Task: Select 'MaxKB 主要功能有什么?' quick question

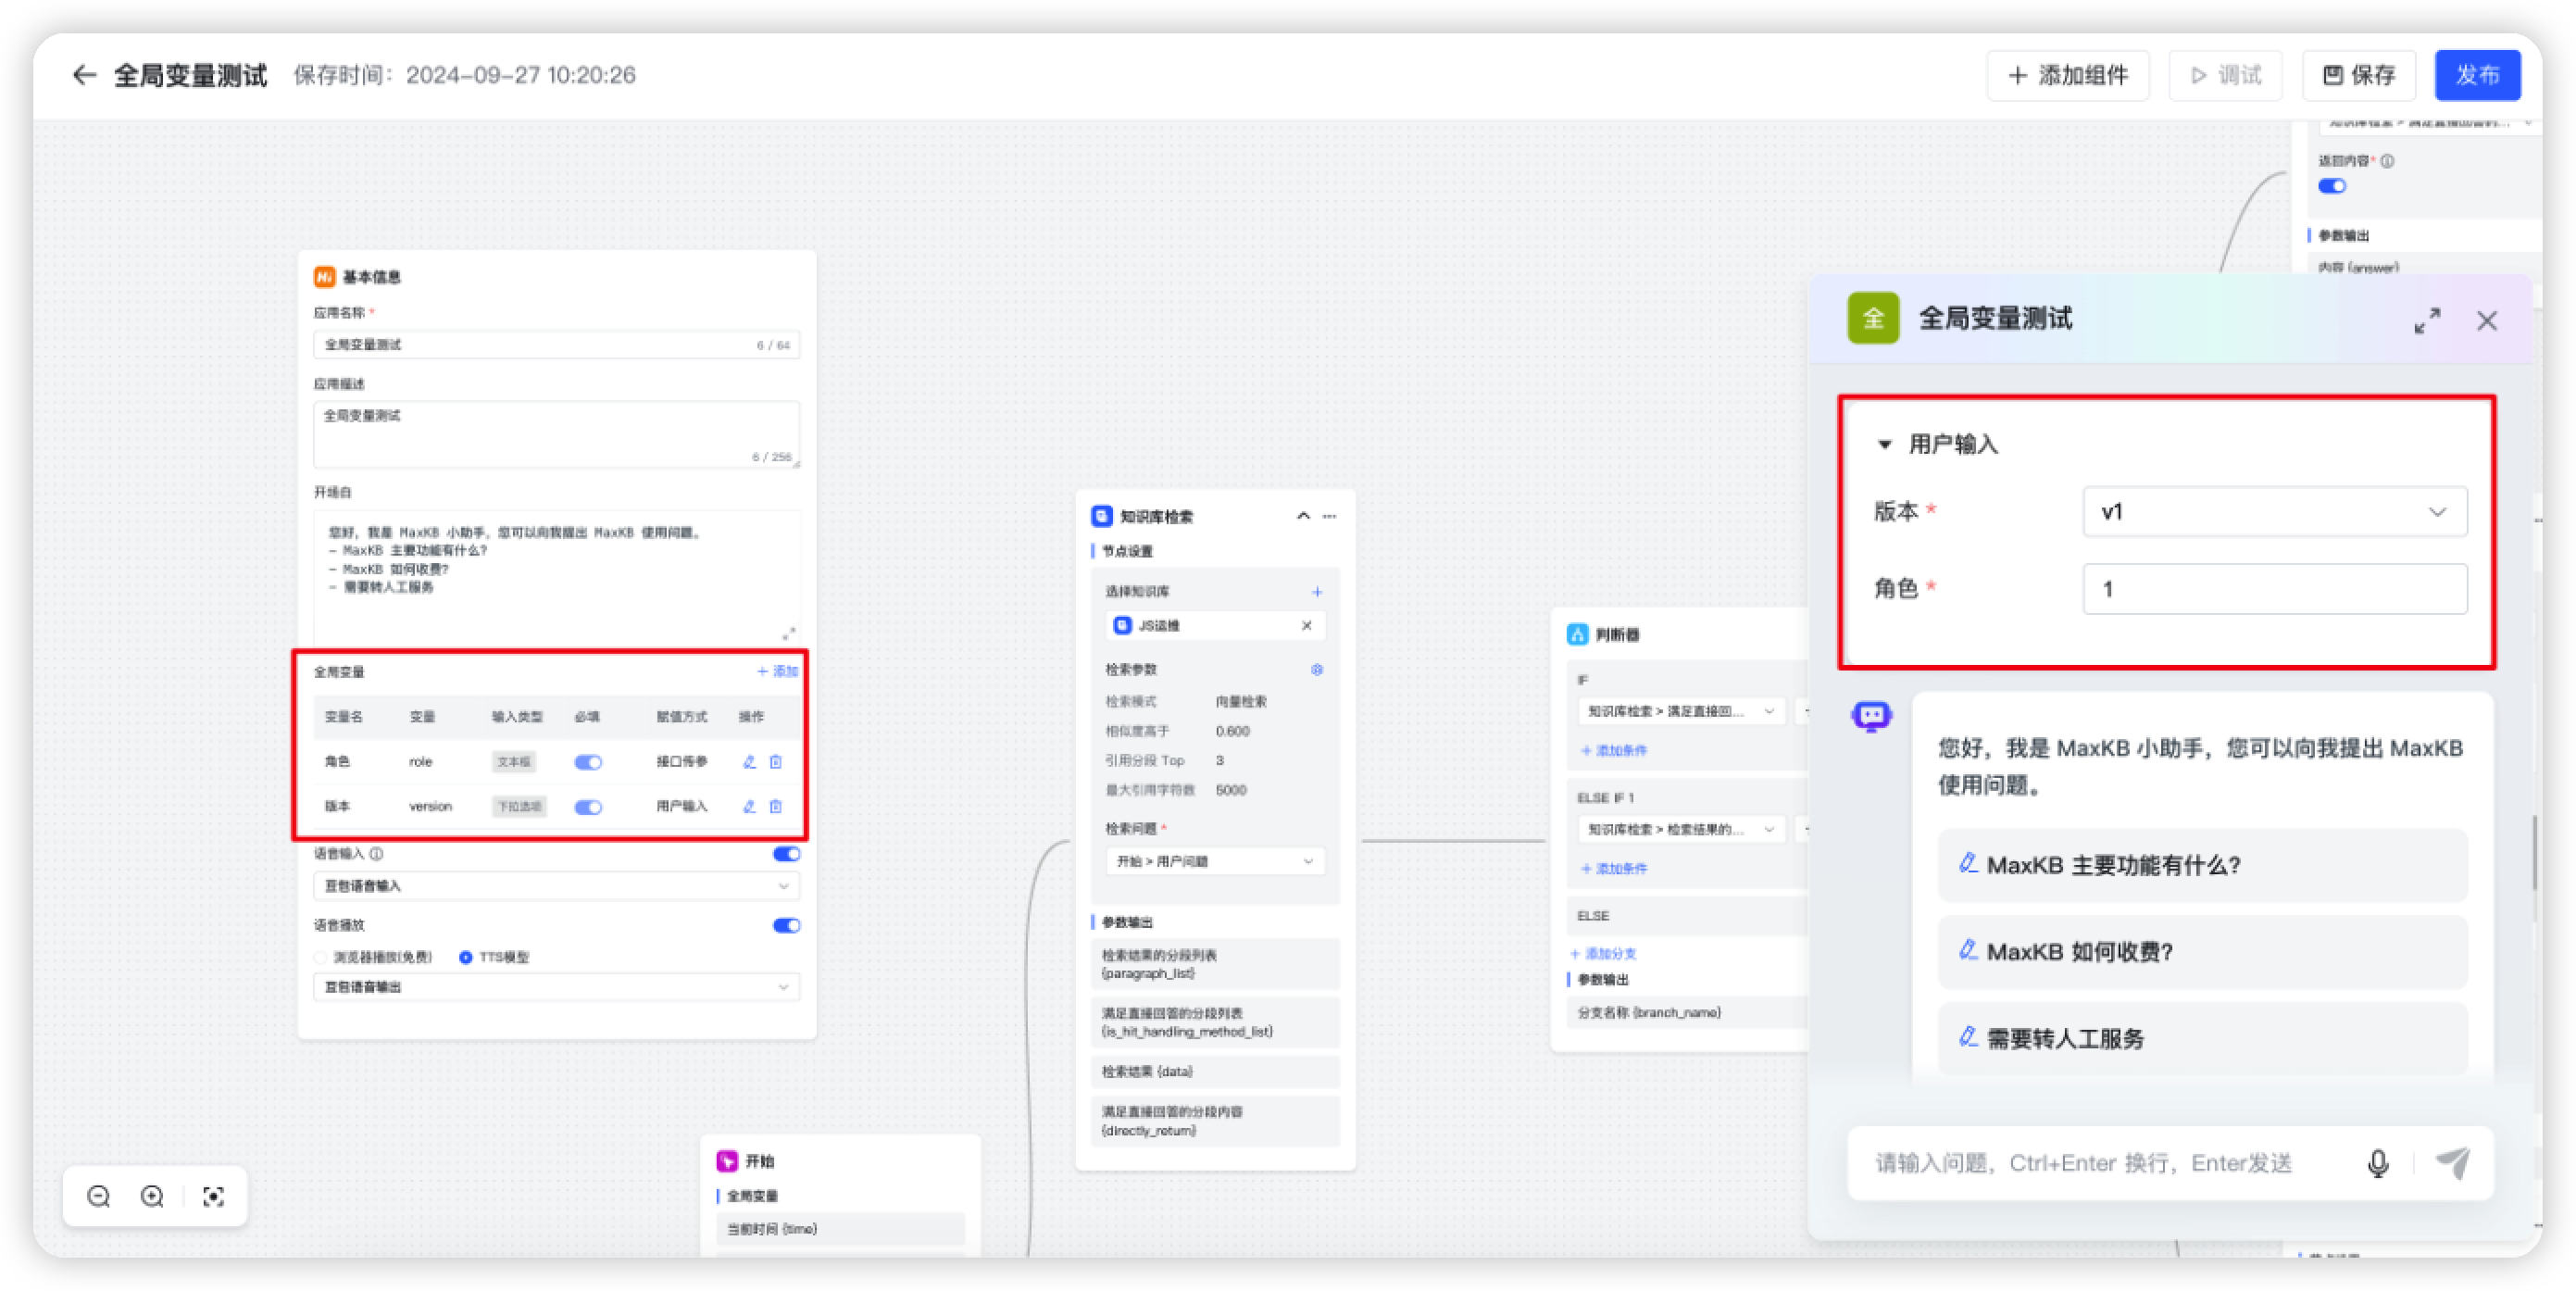Action: coord(2203,865)
